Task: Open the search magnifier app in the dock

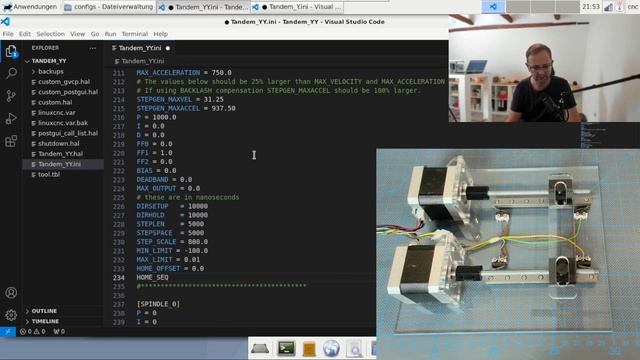Action: (x=354, y=350)
